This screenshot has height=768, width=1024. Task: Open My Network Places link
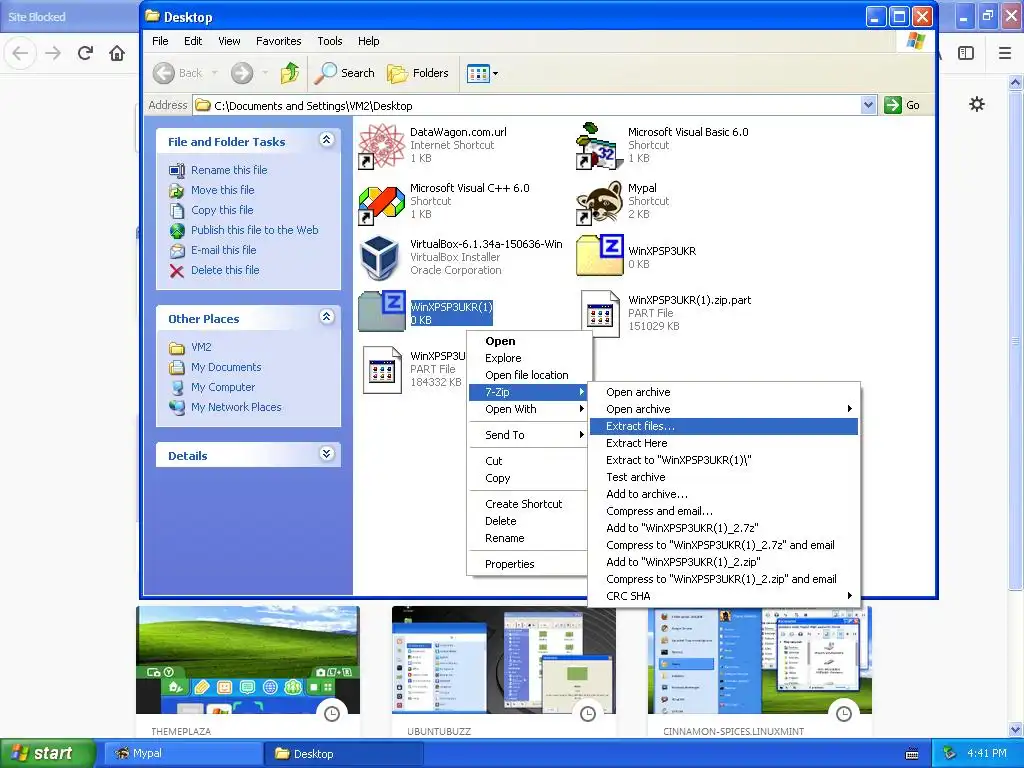click(x=236, y=408)
